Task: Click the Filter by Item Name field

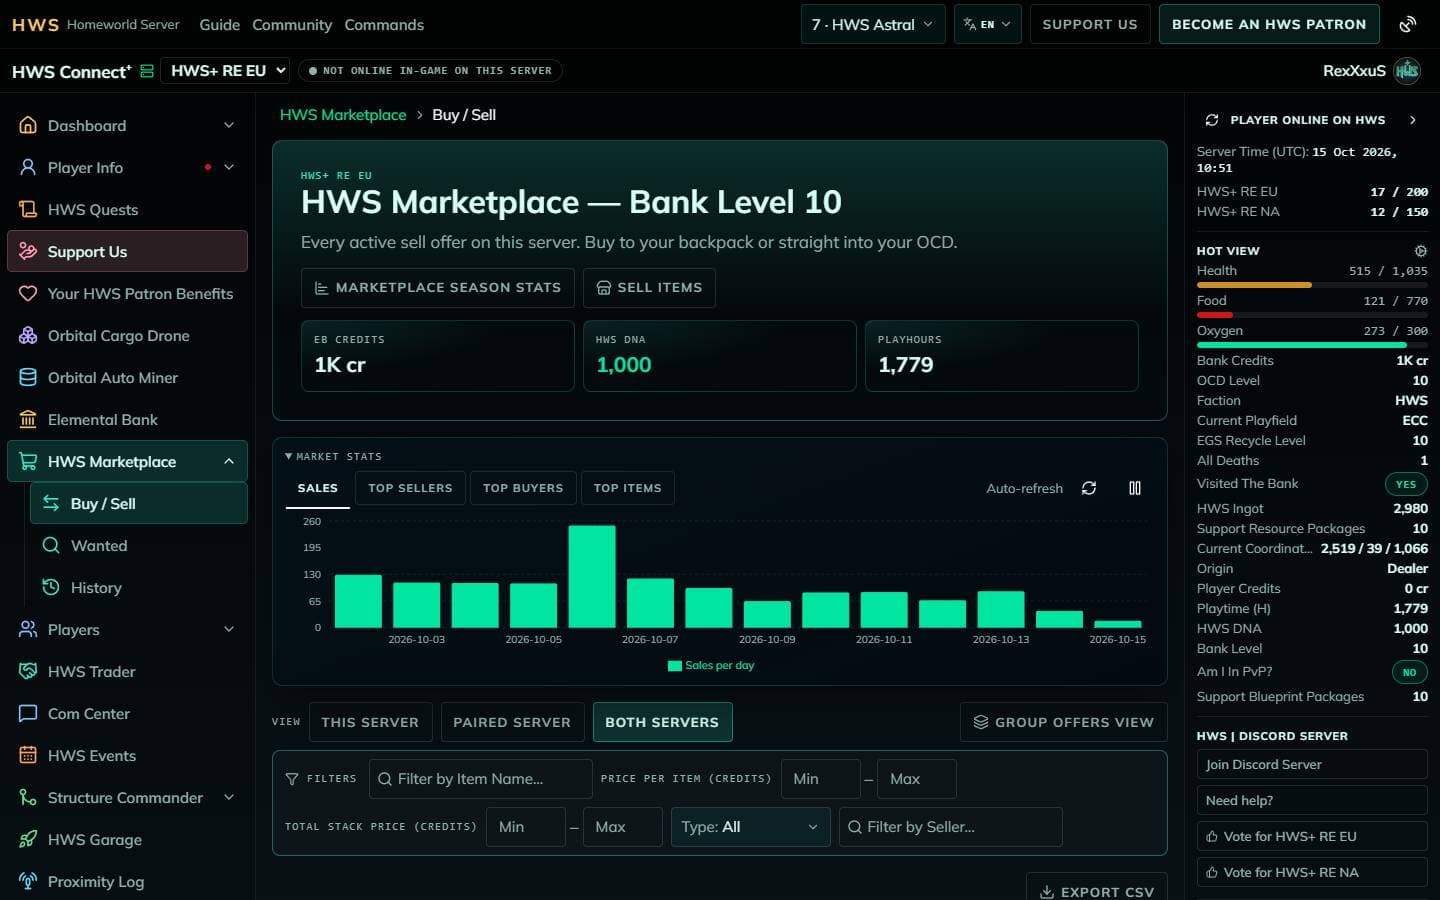Action: pos(481,779)
